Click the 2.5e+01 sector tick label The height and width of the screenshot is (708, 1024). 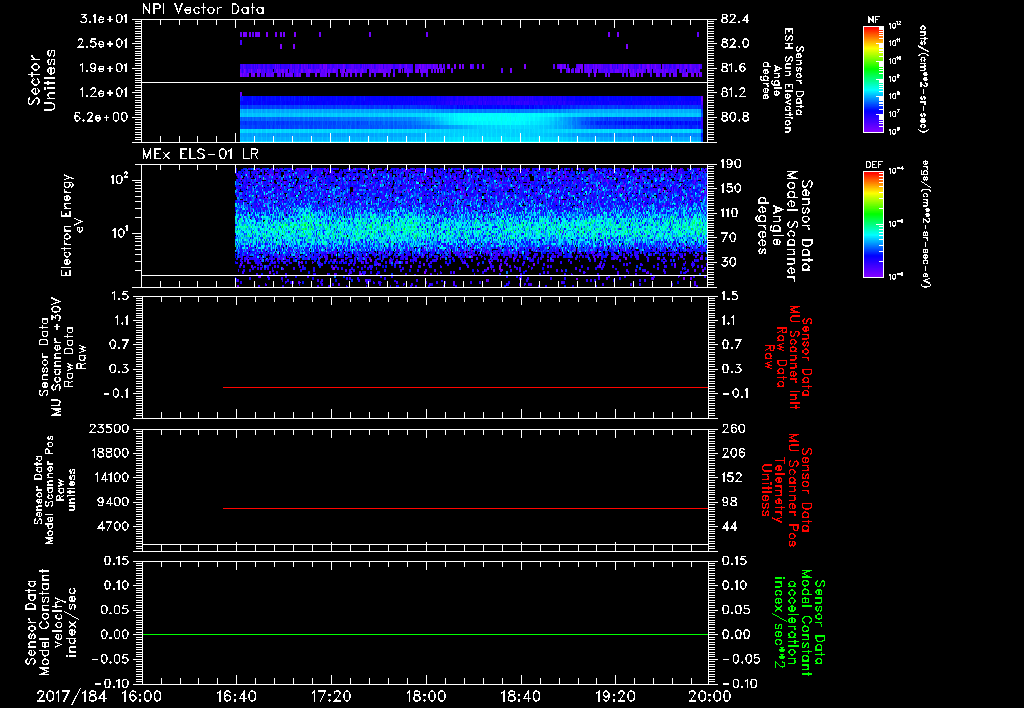tap(104, 43)
